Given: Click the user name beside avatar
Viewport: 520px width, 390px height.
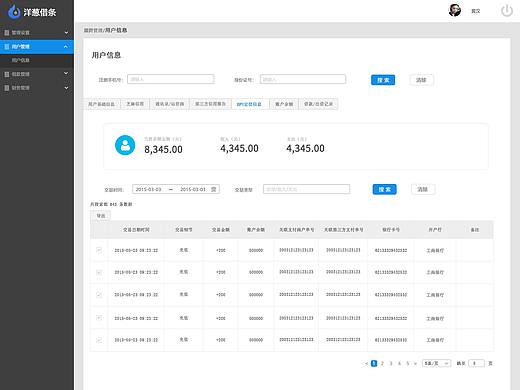Looking at the screenshot, I should (476, 11).
